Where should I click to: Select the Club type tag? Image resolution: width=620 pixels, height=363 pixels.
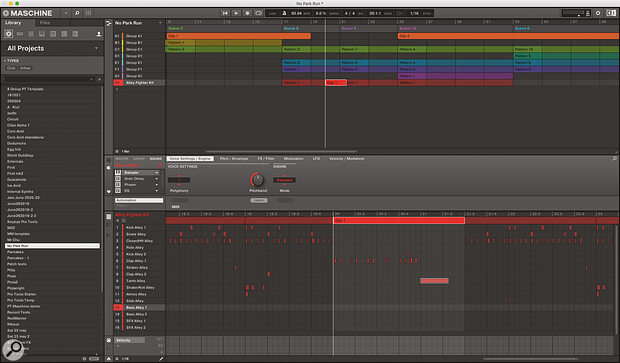pos(11,68)
